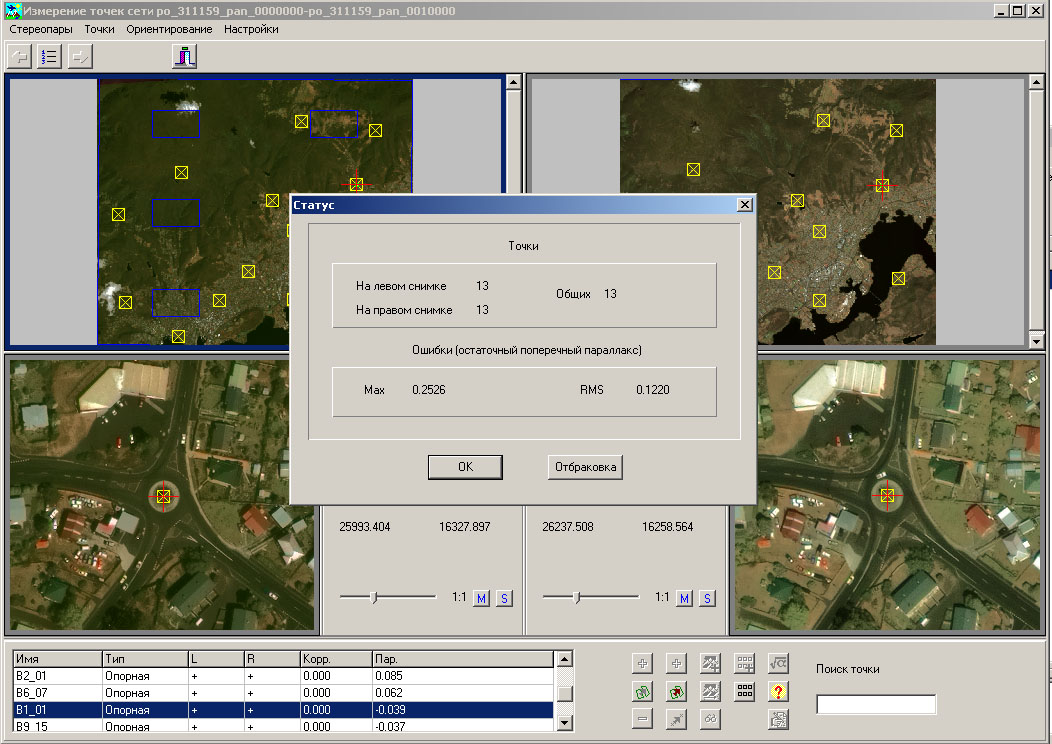Open the Ориентирование menu
The height and width of the screenshot is (744, 1052).
[x=169, y=29]
